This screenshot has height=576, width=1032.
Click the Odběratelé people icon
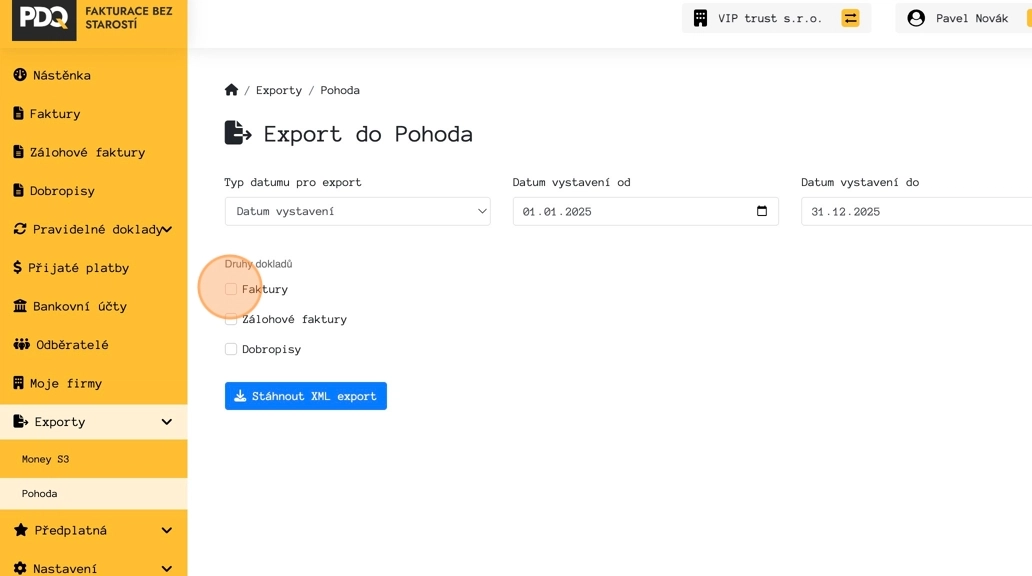(x=22, y=344)
